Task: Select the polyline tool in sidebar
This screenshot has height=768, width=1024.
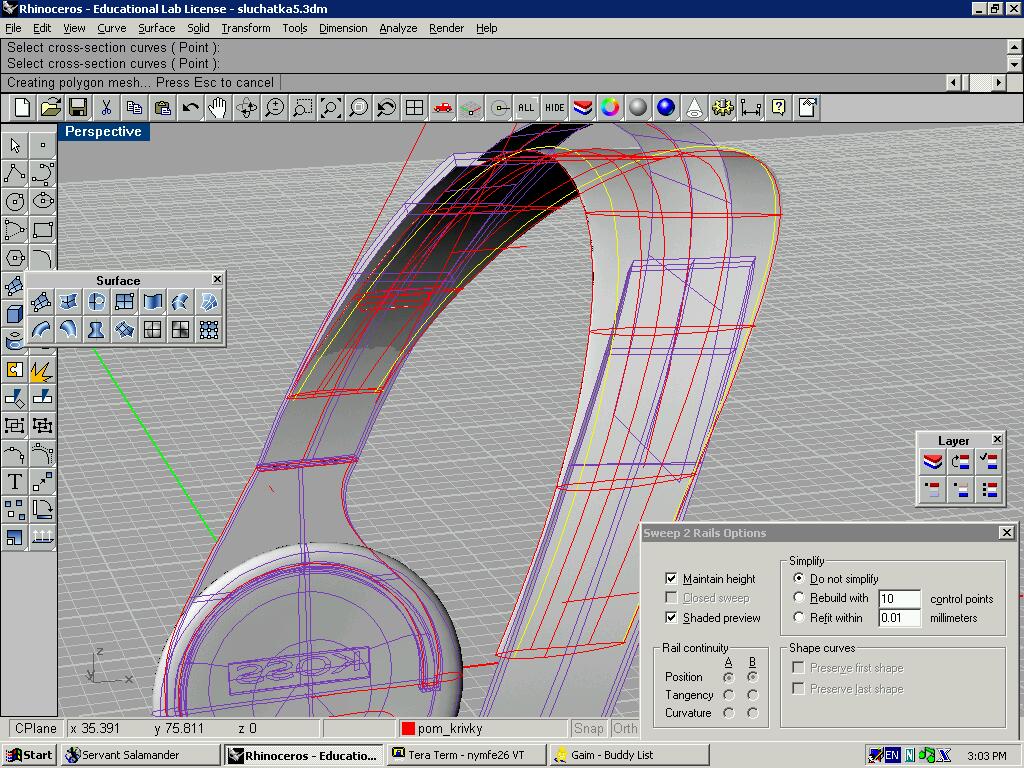Action: pos(15,173)
